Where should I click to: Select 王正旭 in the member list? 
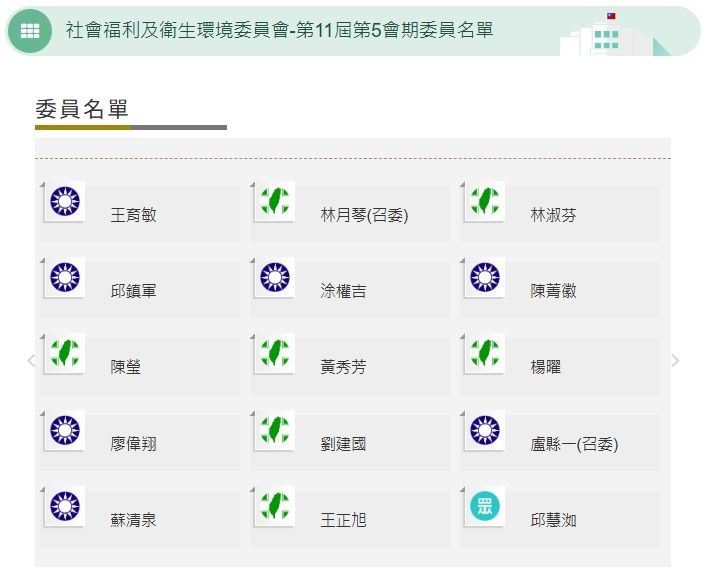pos(343,520)
